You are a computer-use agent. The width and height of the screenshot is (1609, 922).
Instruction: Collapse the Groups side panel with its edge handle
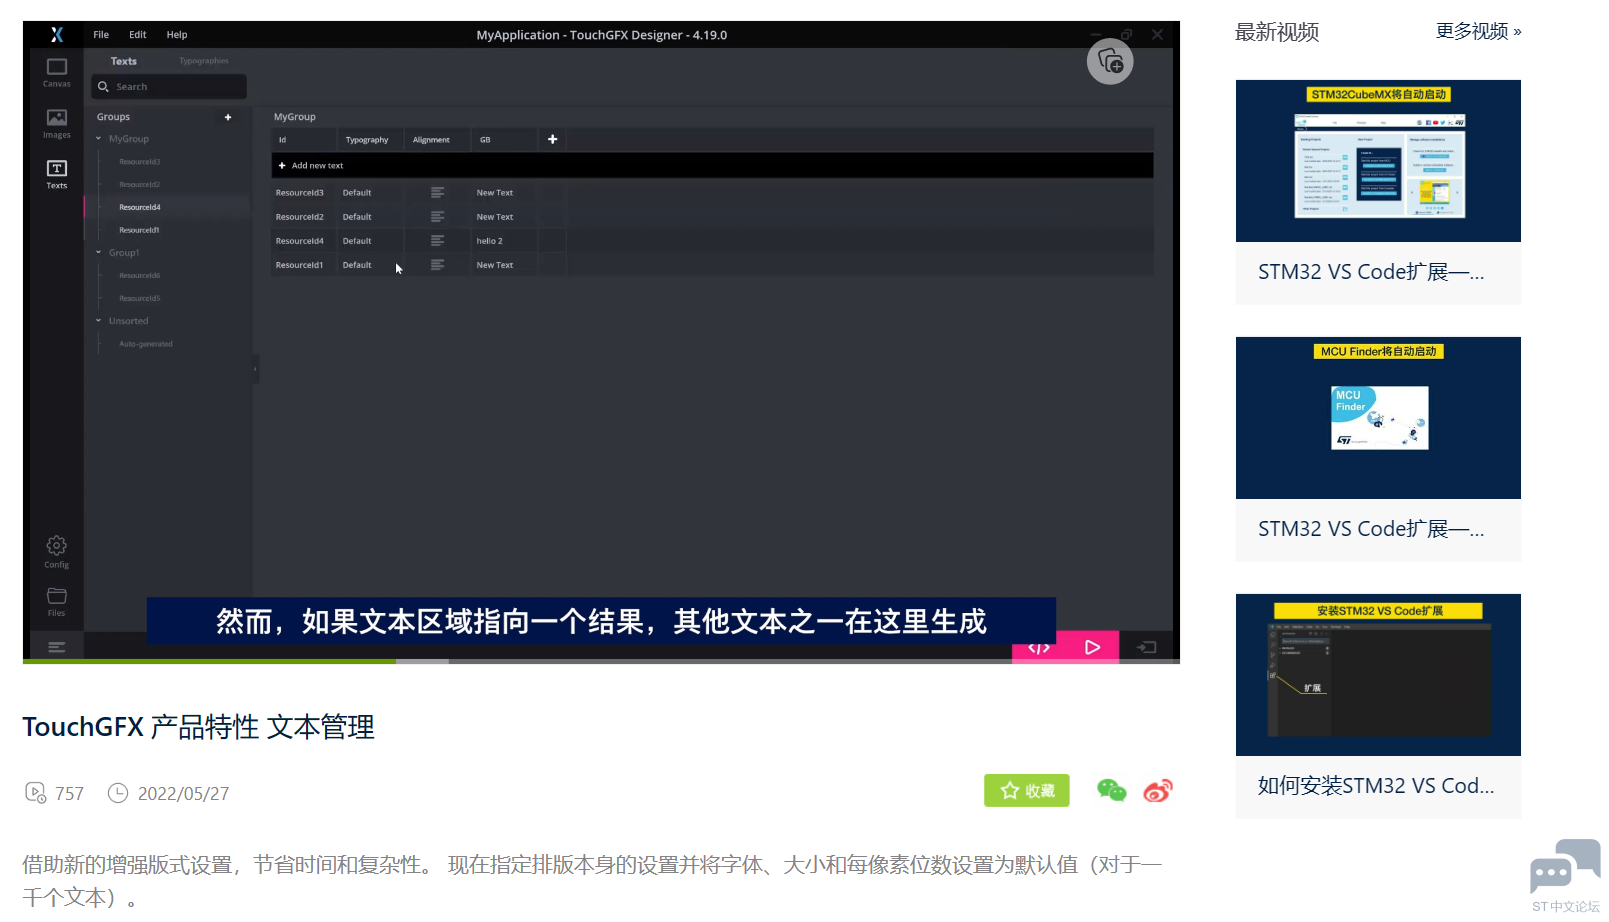click(256, 369)
